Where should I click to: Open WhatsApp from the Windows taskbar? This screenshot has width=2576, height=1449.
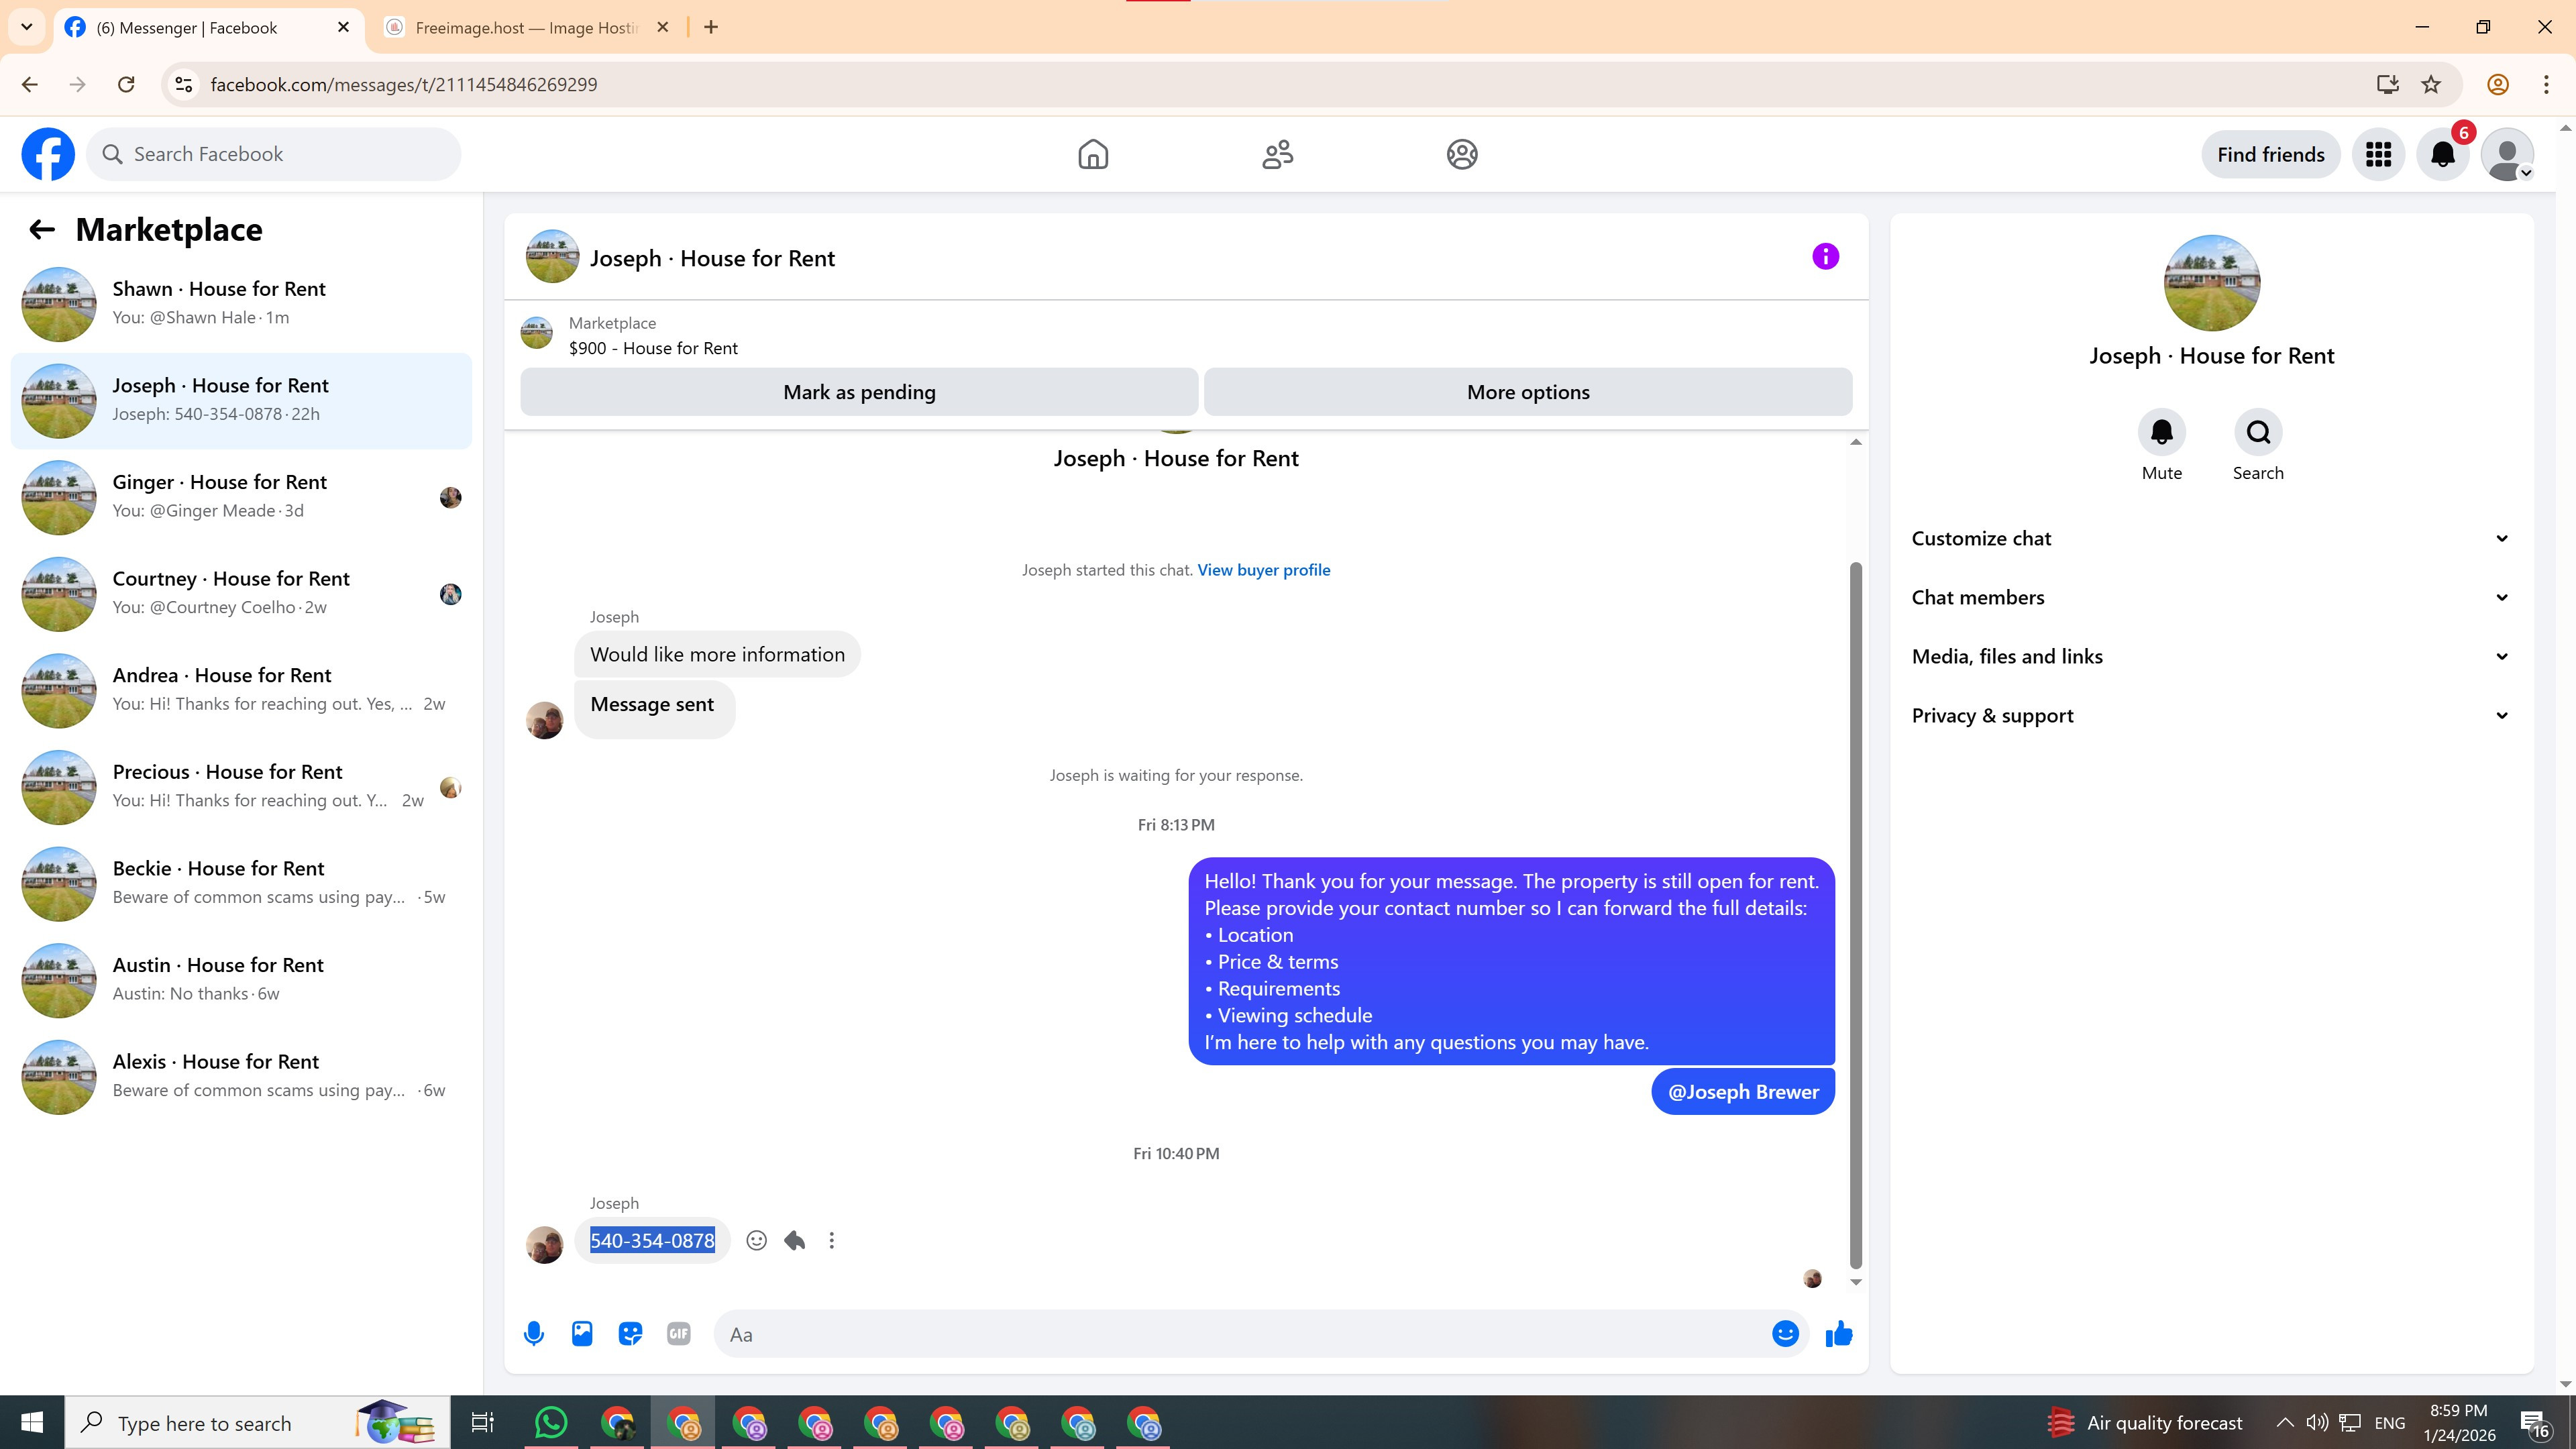click(x=550, y=1422)
